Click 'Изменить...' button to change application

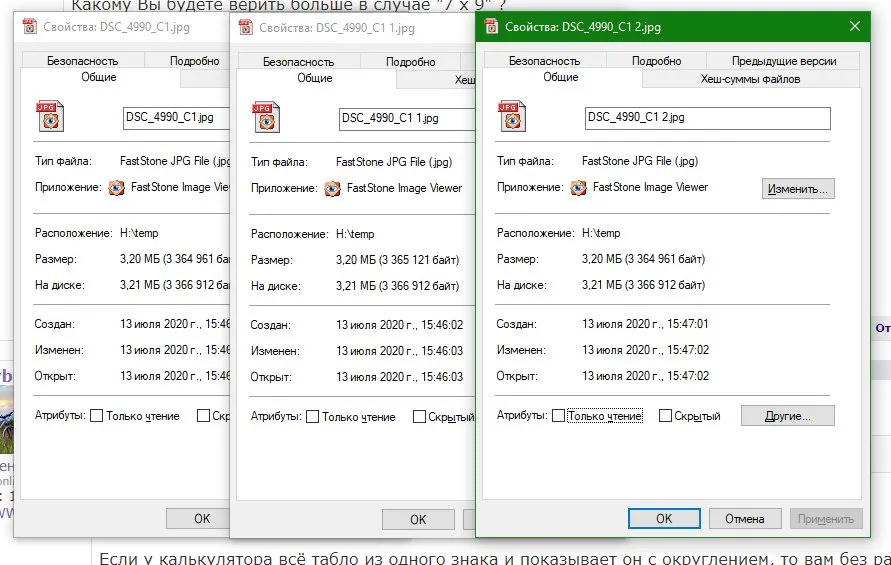pyautogui.click(x=798, y=189)
